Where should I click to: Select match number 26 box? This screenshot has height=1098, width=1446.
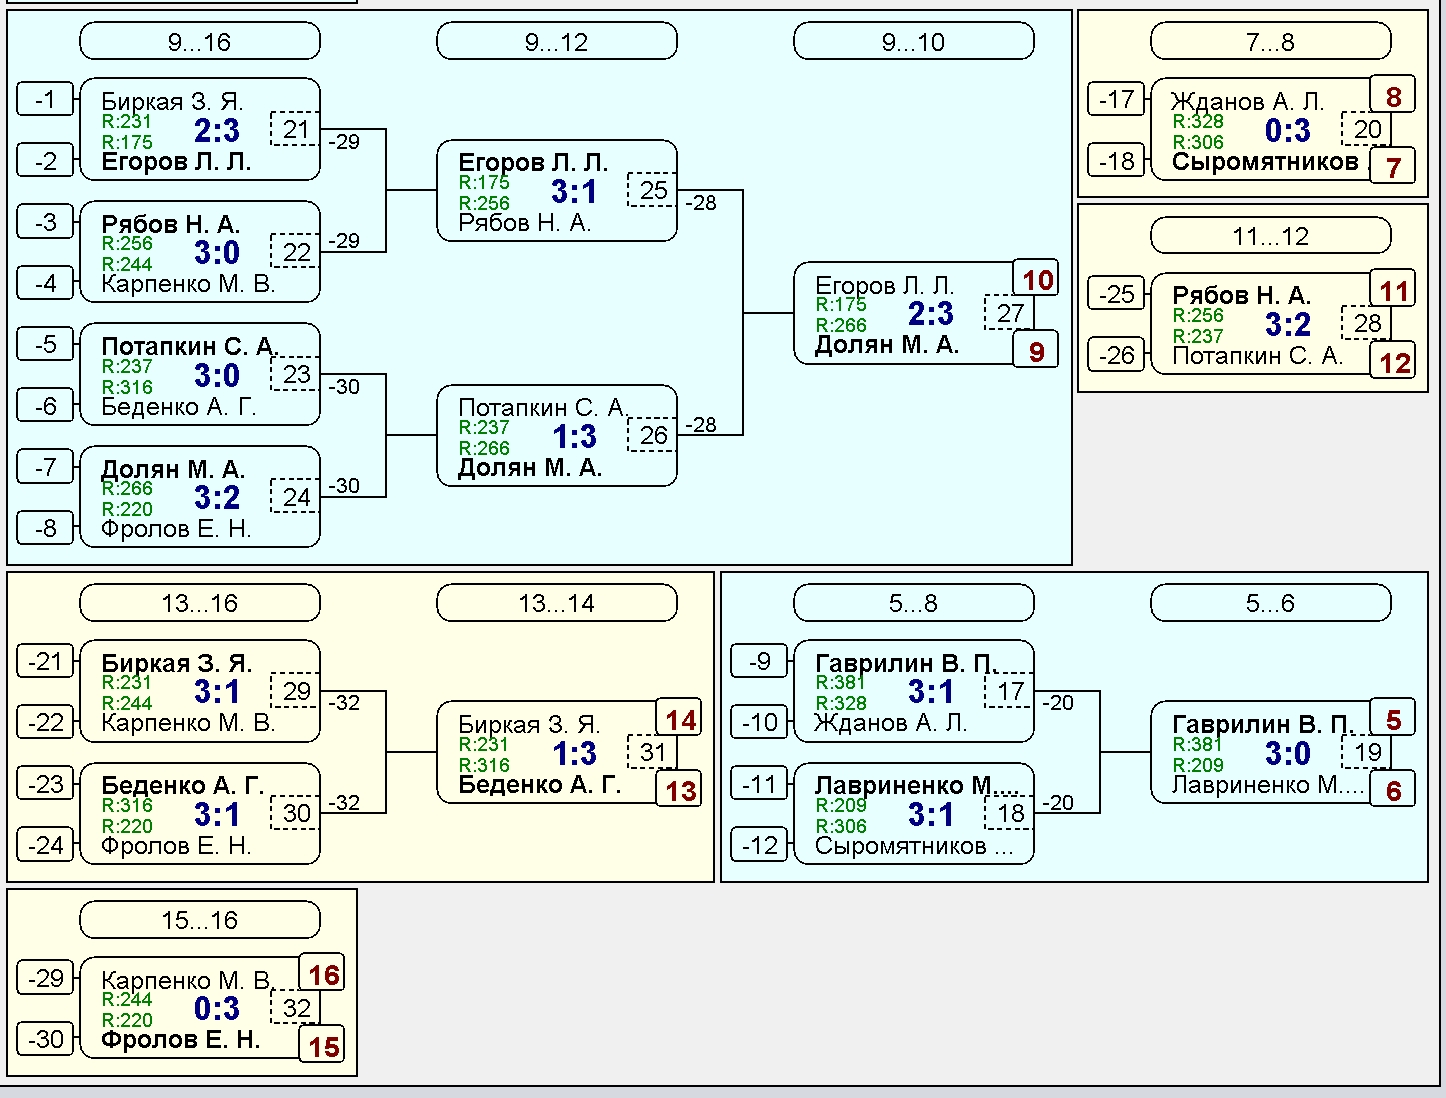pyautogui.click(x=652, y=435)
